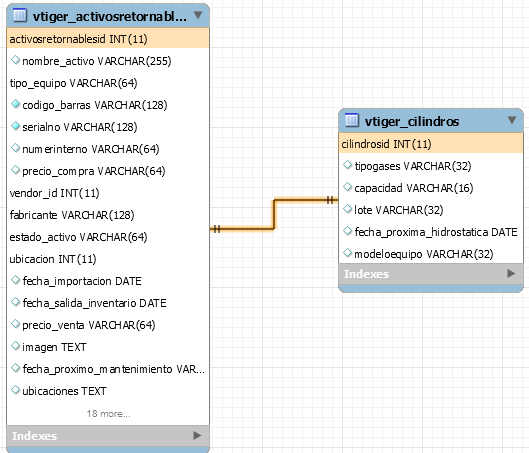
Task: Collapse the vtiger_activosretornables table columns
Action: coord(198,15)
